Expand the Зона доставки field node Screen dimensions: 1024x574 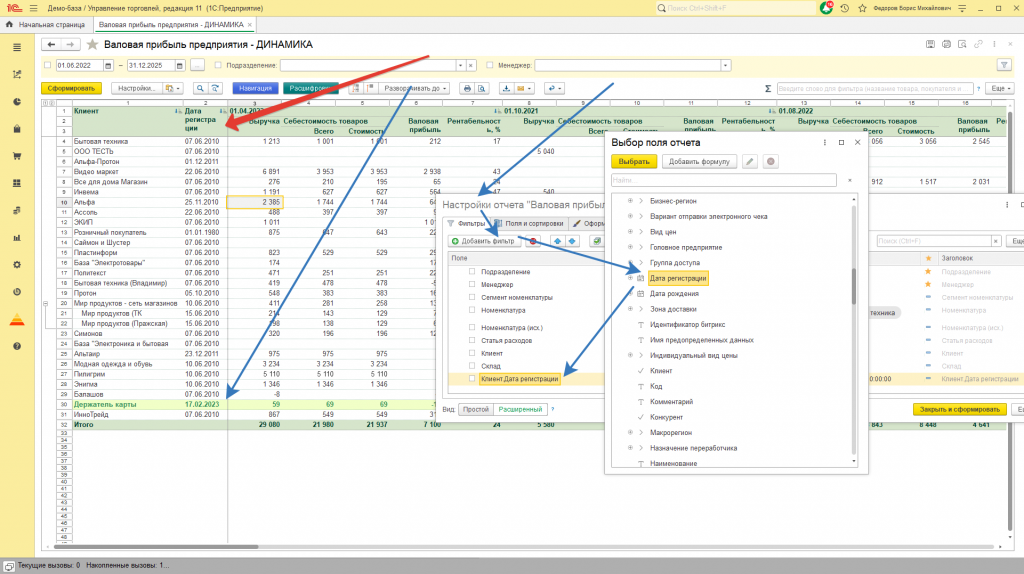click(x=630, y=309)
